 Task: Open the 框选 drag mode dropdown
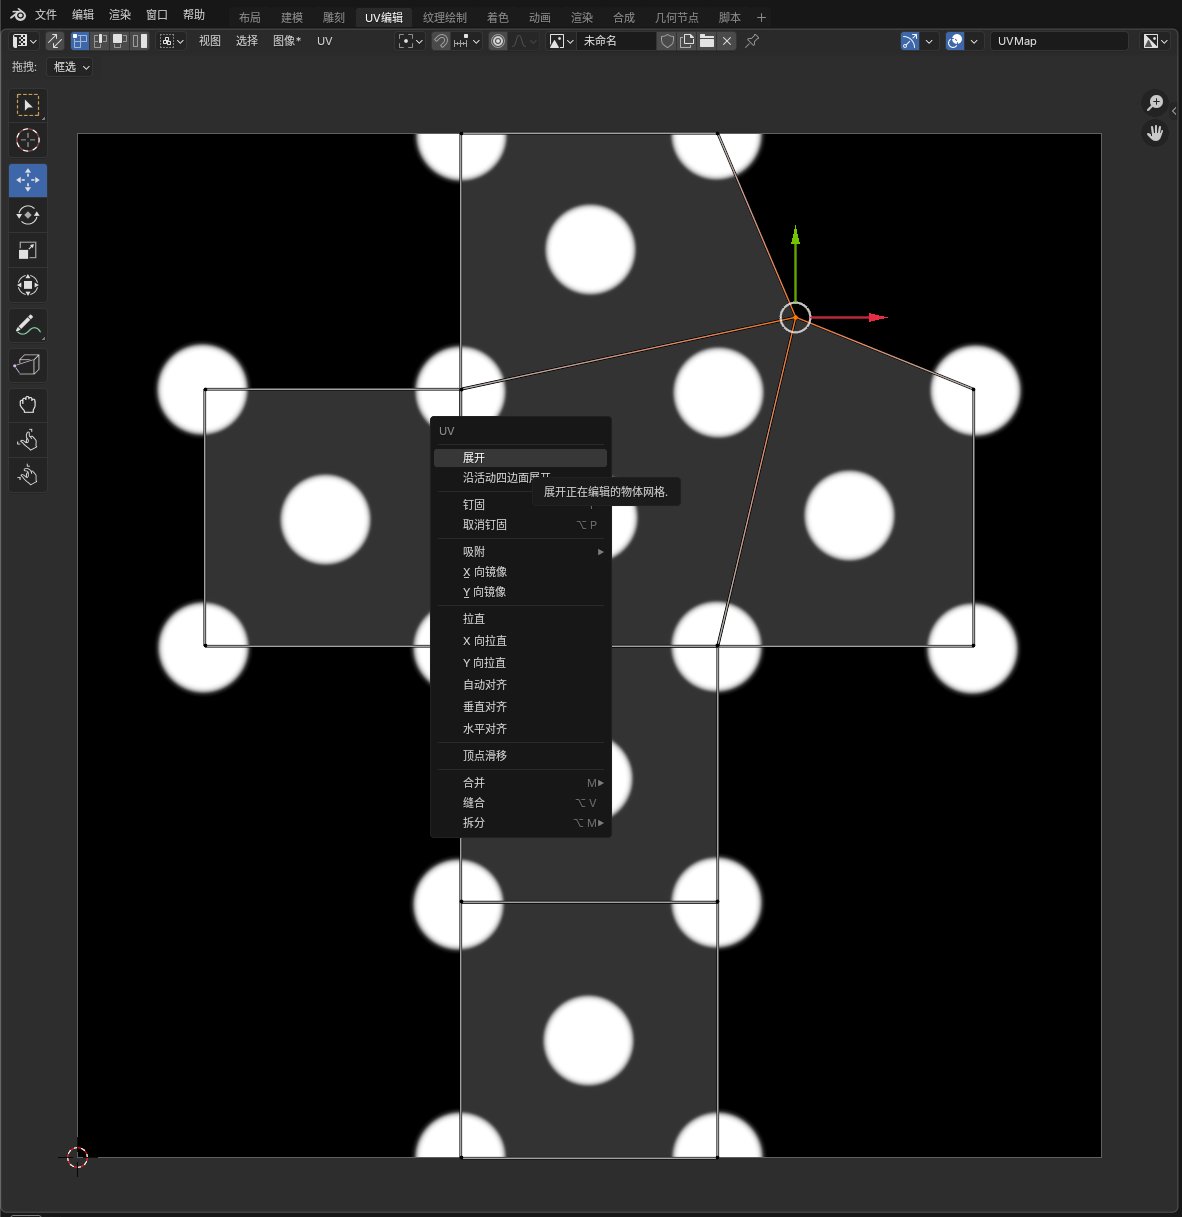71,67
